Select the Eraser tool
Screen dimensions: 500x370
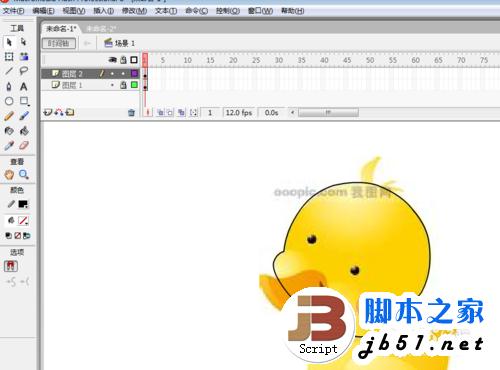point(24,146)
